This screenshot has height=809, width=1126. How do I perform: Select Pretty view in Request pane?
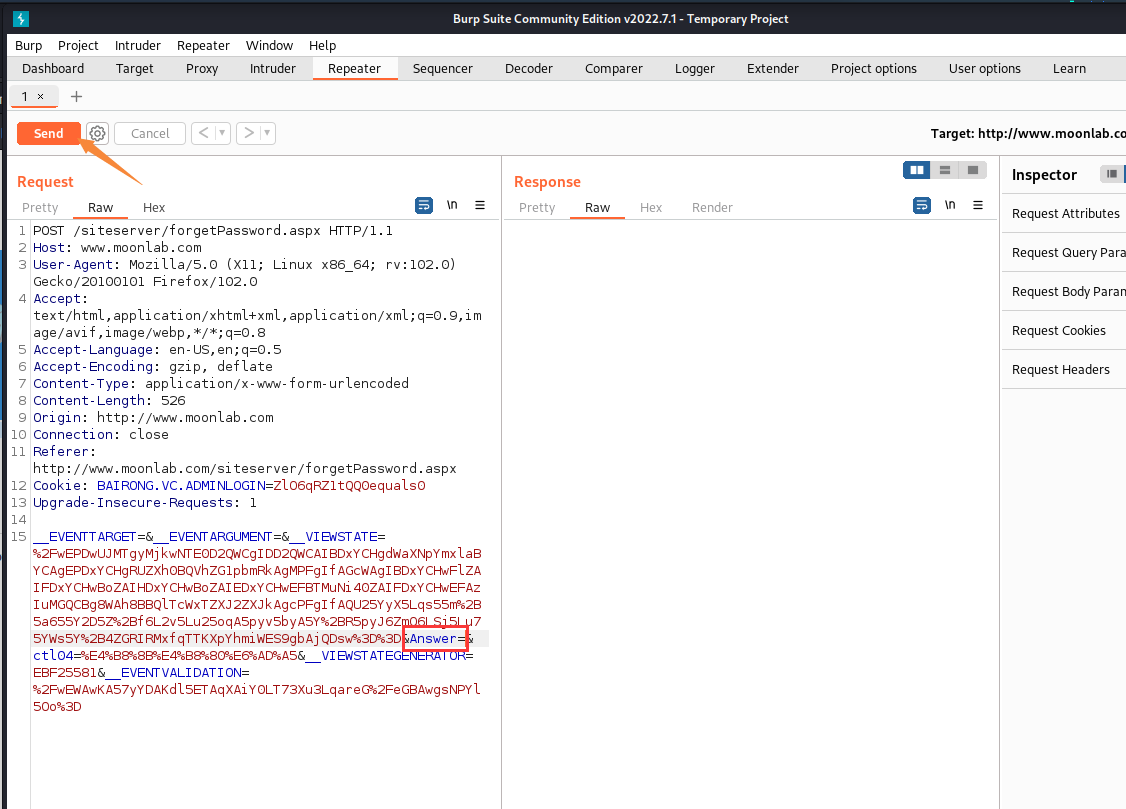point(40,207)
